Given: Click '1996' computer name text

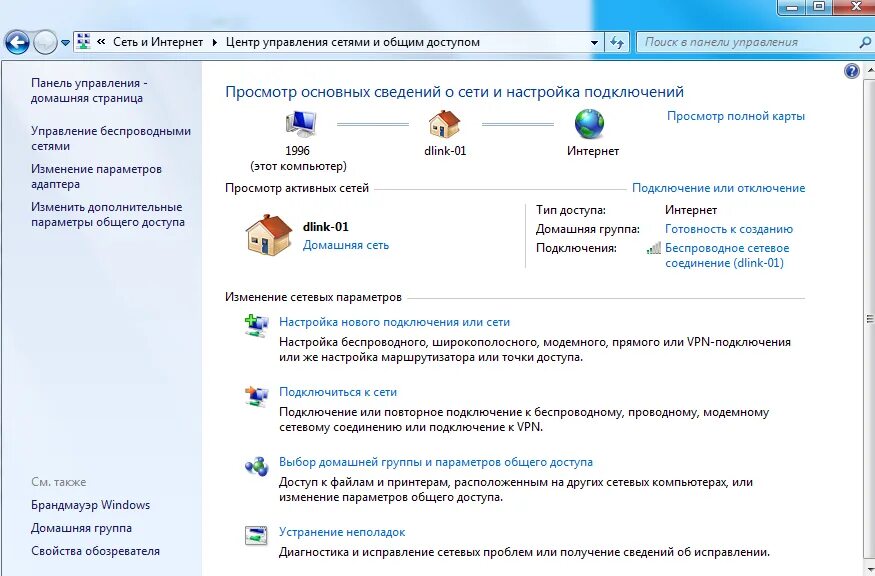Looking at the screenshot, I should click(x=297, y=151).
